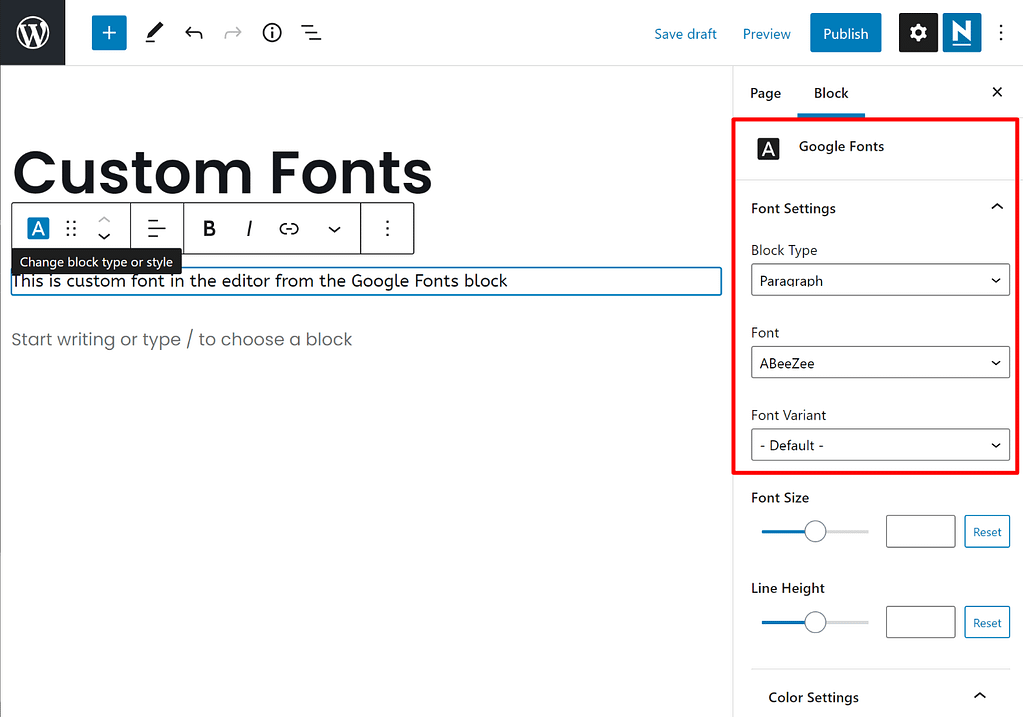This screenshot has width=1023, height=717.
Task: Insert a link using the link icon
Action: pos(288,228)
